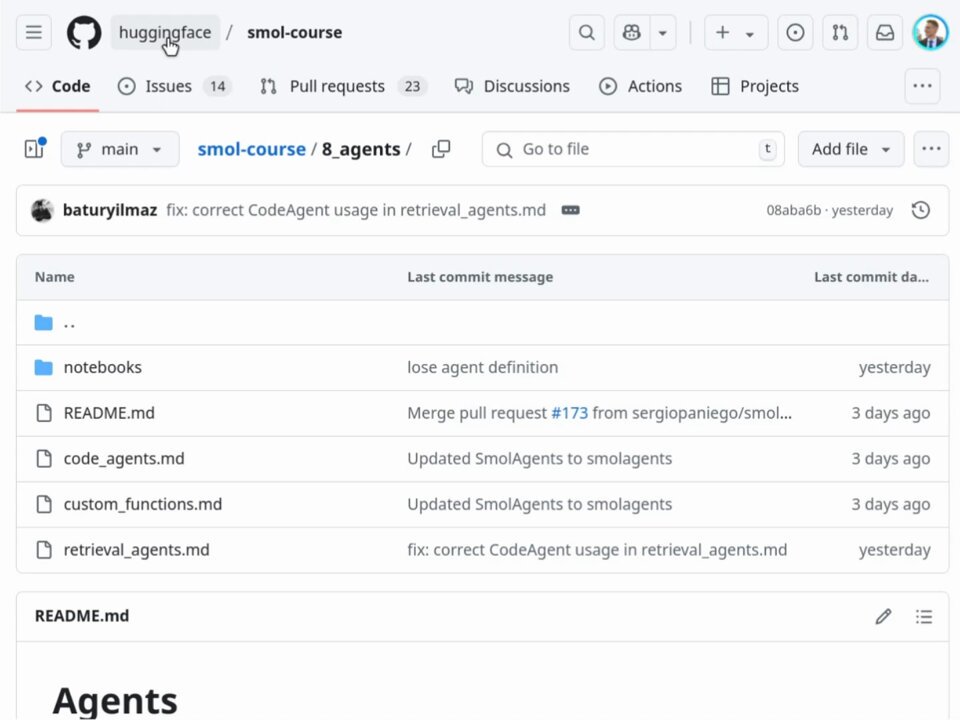960x720 pixels.
Task: Toggle the file tree side panel
Action: (x=34, y=149)
